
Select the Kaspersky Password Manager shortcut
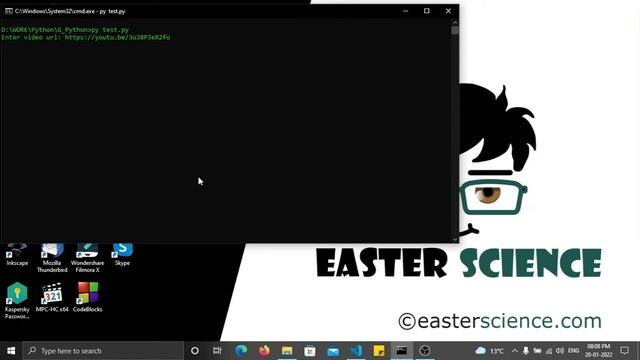coord(17,300)
